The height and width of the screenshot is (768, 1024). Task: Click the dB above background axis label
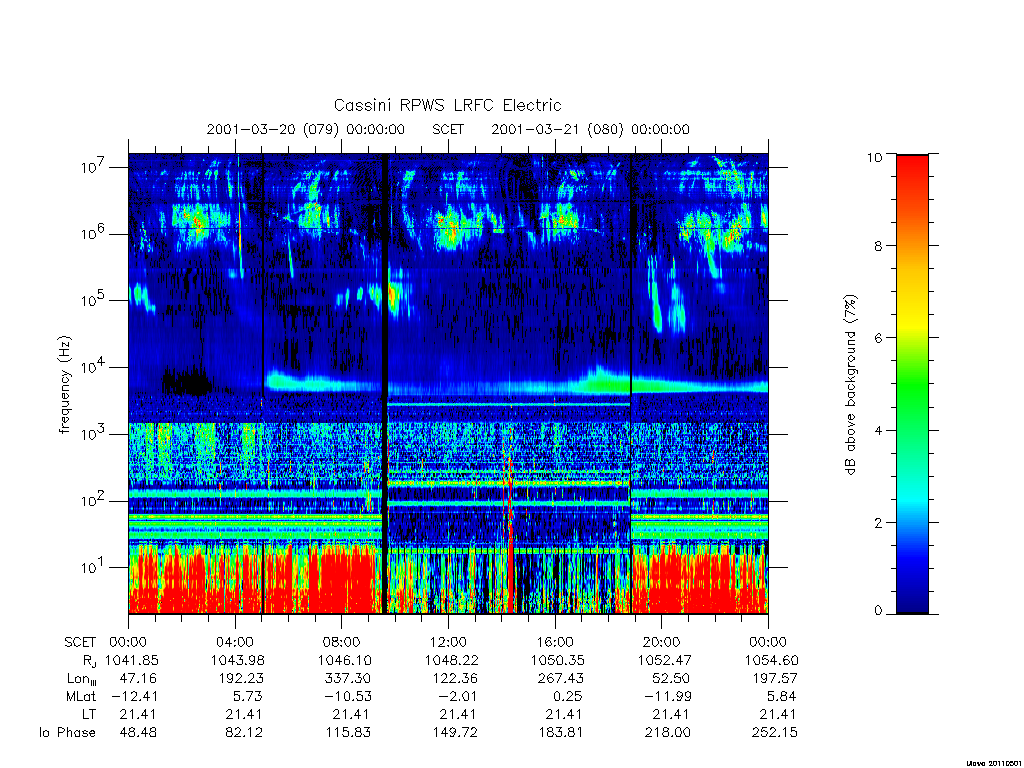click(850, 384)
